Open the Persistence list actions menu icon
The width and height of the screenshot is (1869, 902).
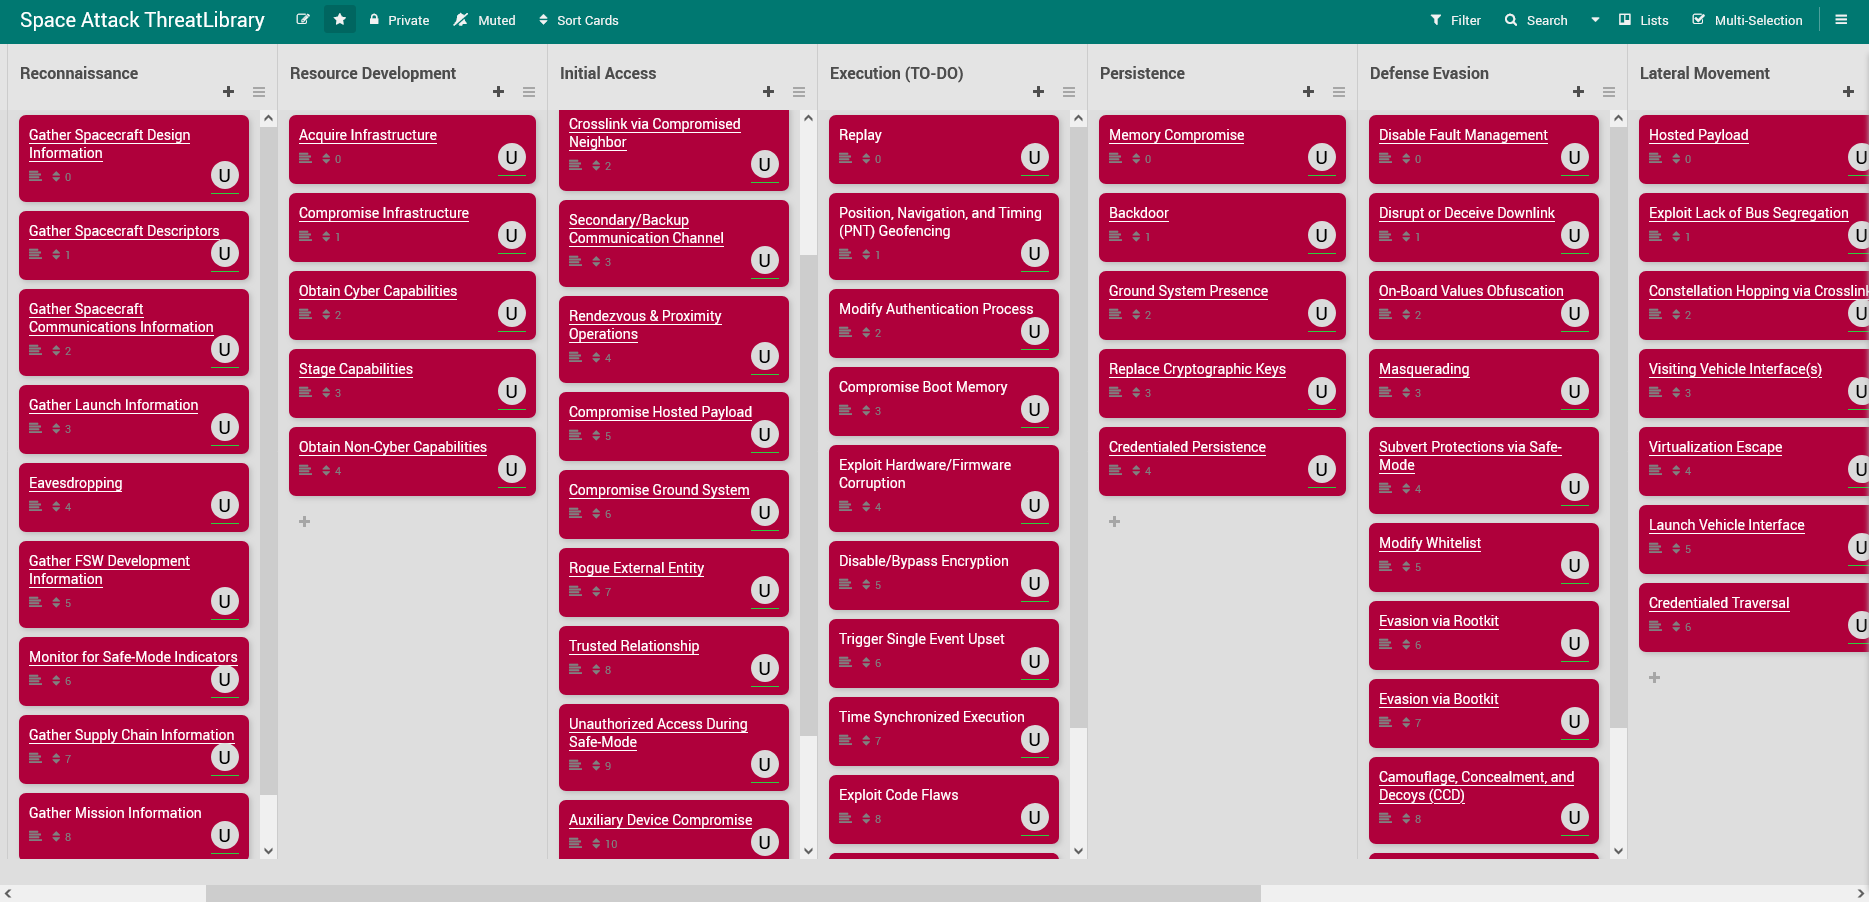[x=1338, y=92]
